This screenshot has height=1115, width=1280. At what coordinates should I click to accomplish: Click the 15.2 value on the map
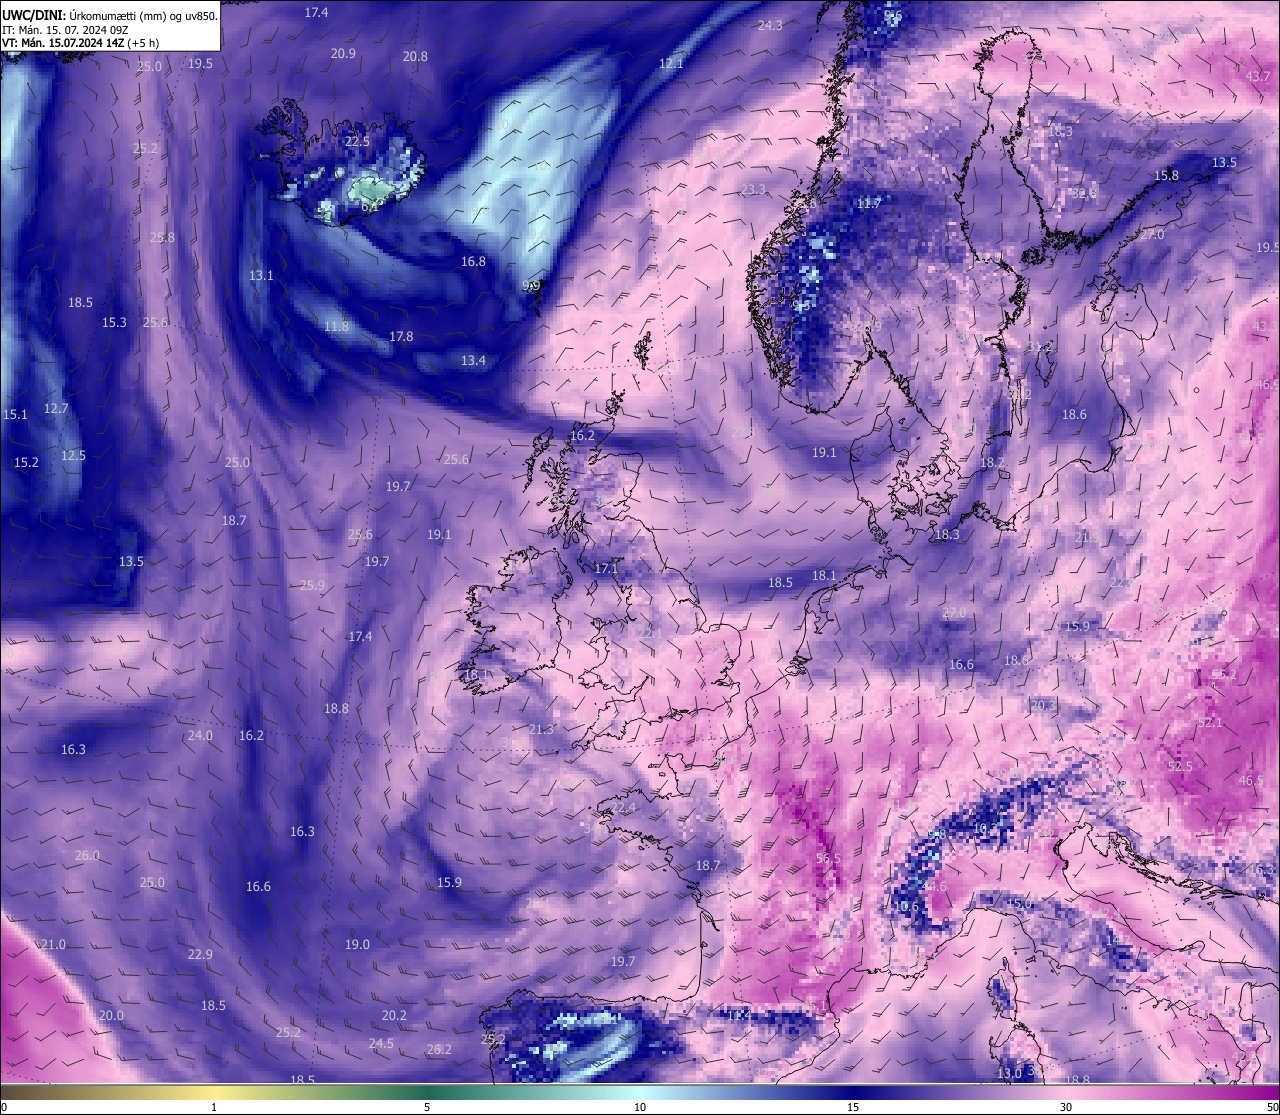pos(26,462)
